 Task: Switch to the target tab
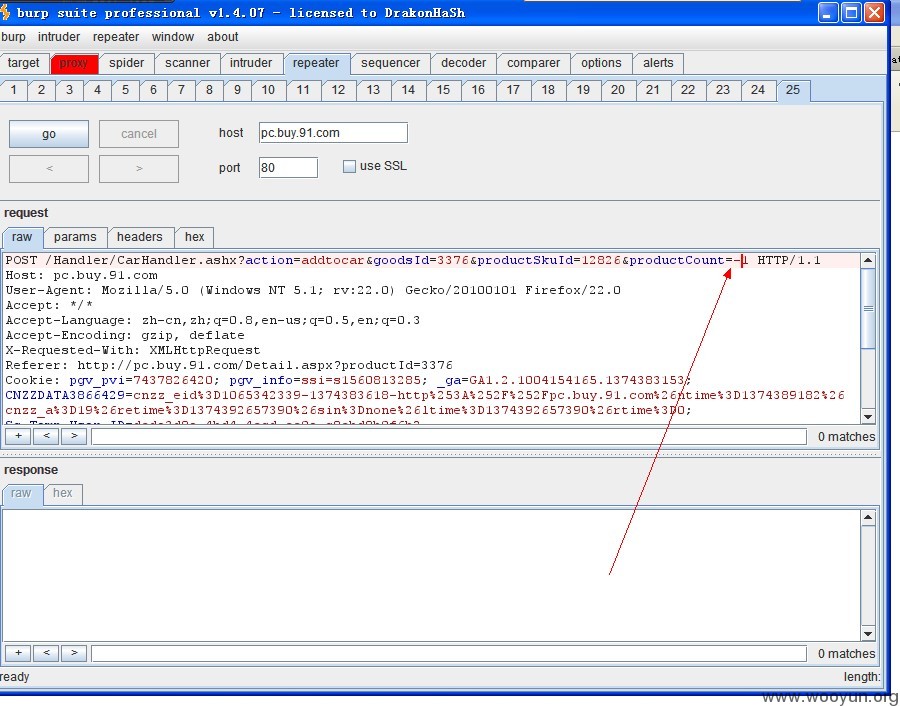[x=24, y=63]
